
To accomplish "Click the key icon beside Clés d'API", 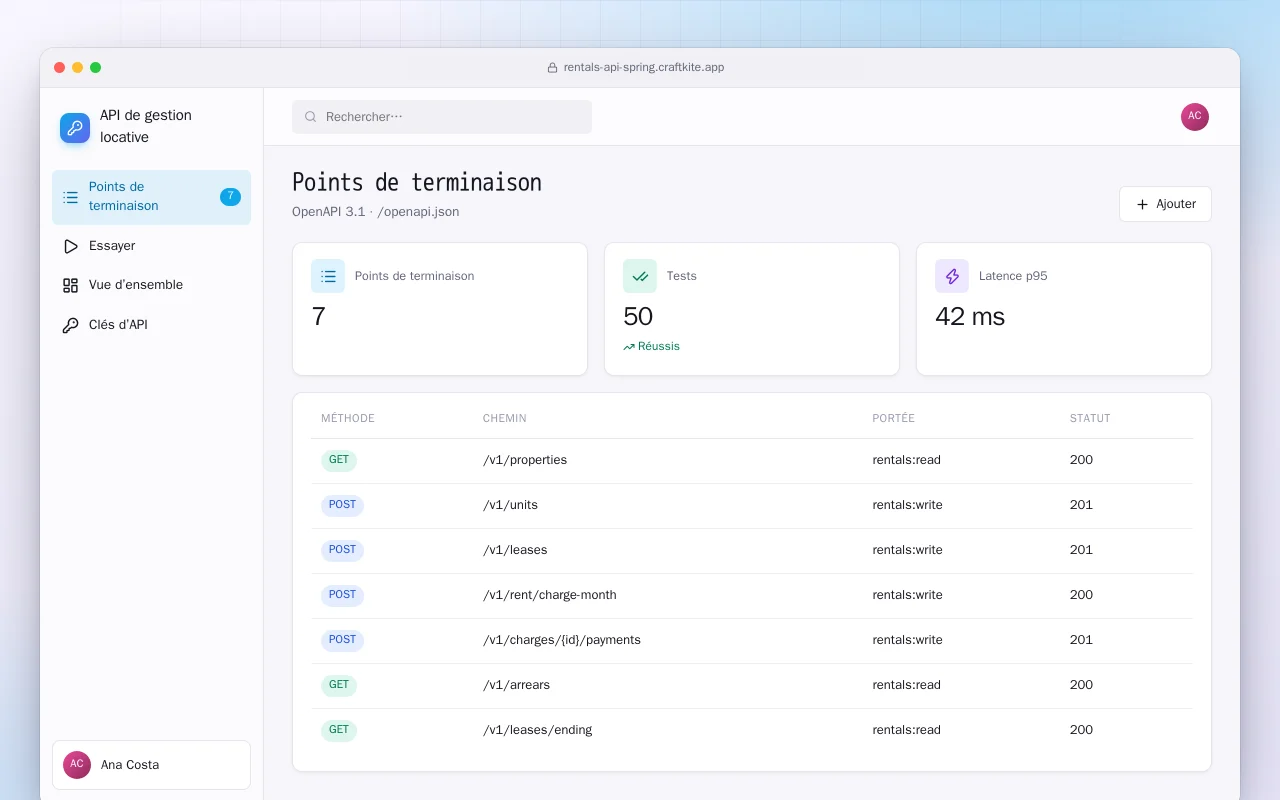I will coord(70,325).
